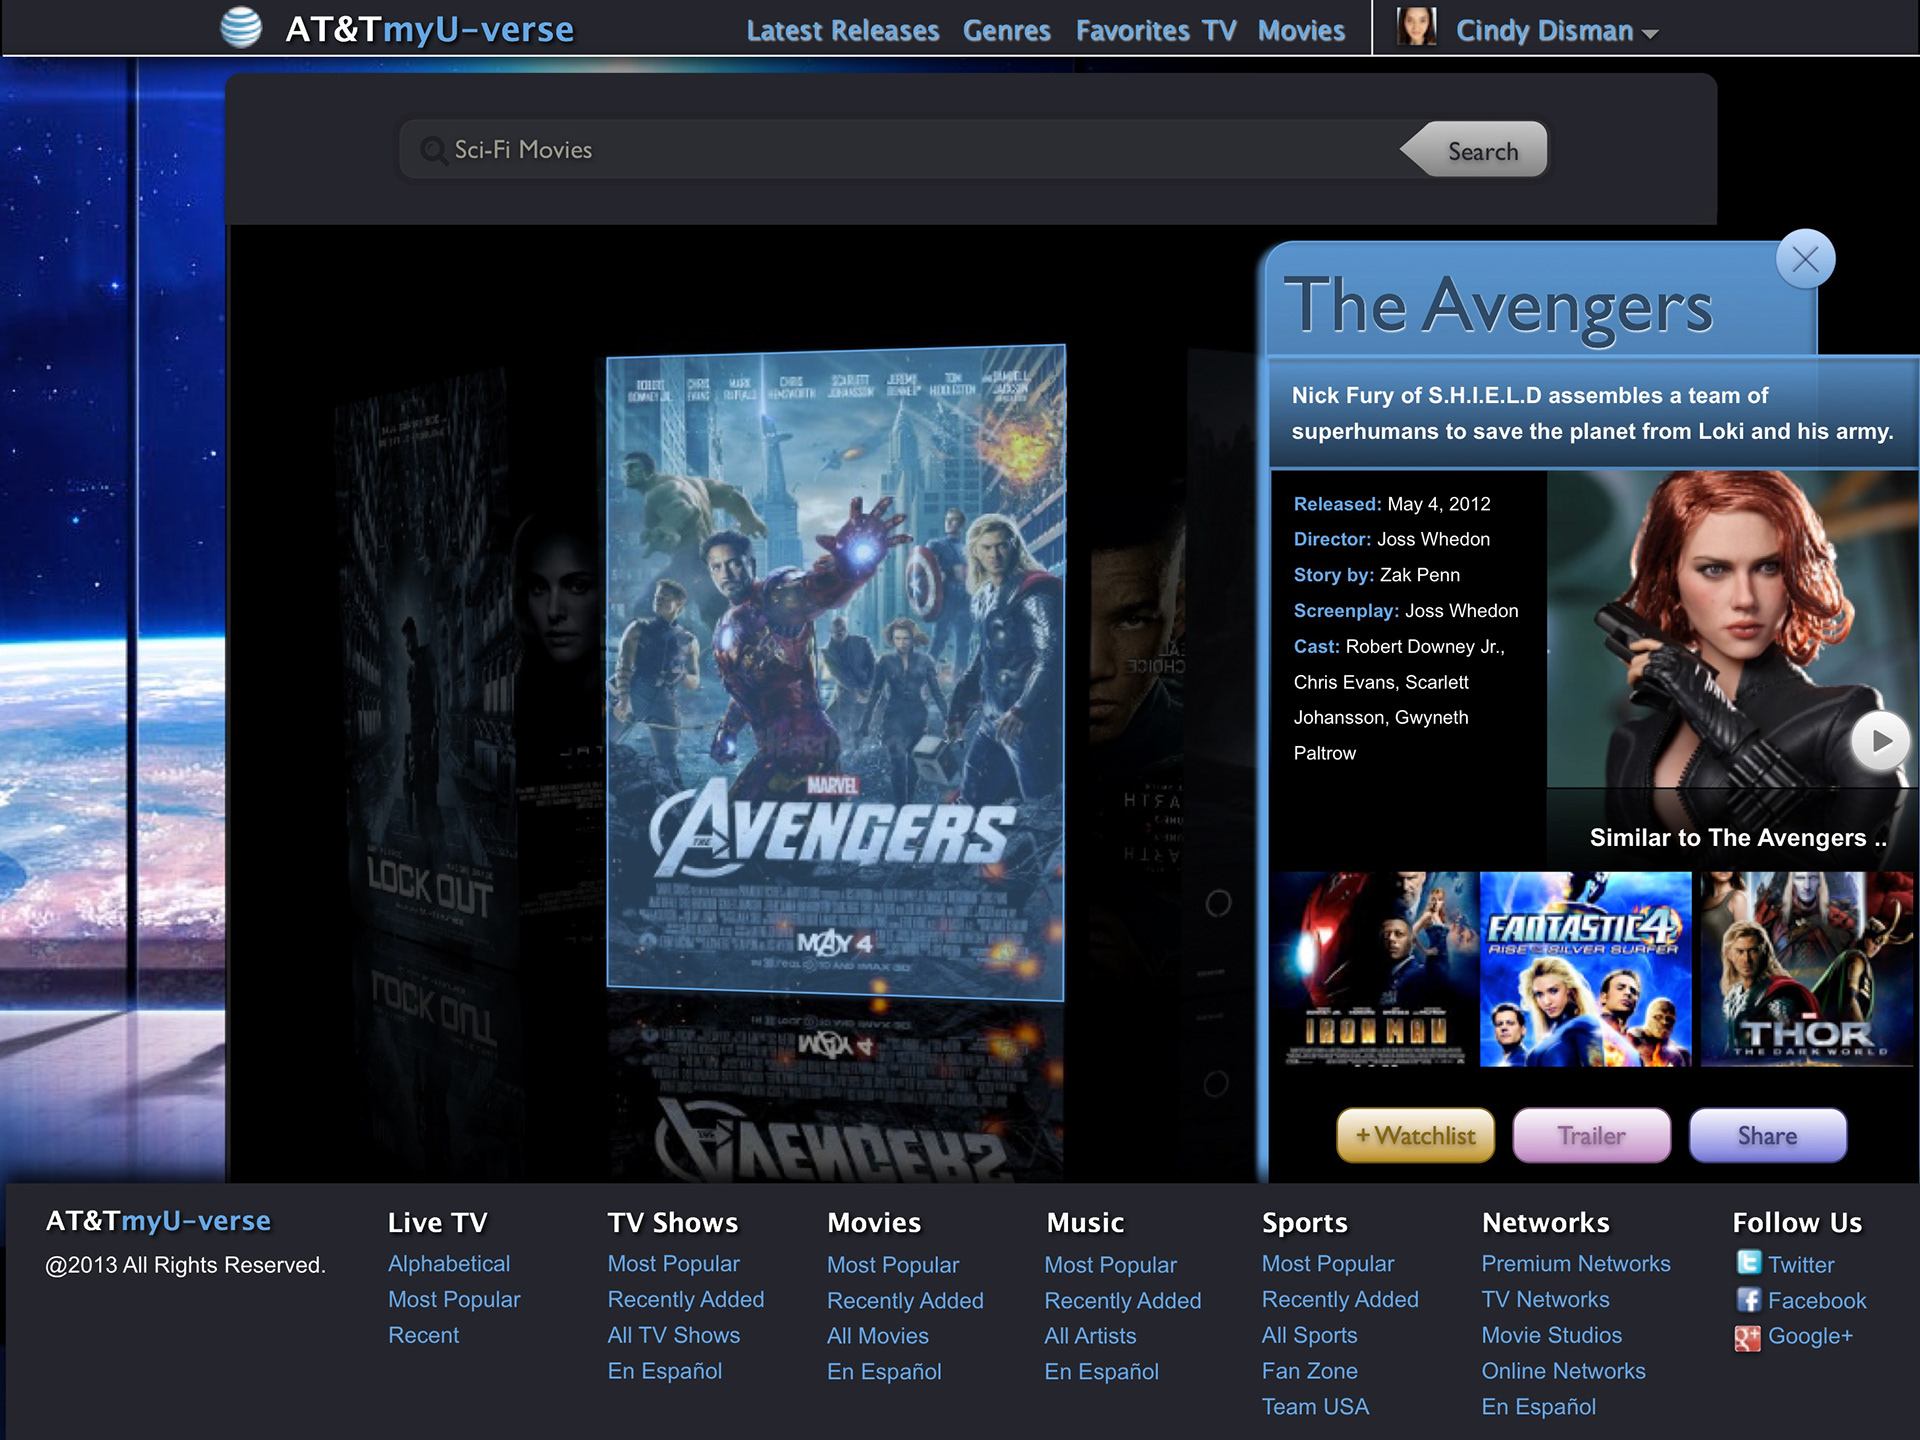Open TV Shows Most Popular link
The height and width of the screenshot is (1440, 1920).
pos(673,1263)
